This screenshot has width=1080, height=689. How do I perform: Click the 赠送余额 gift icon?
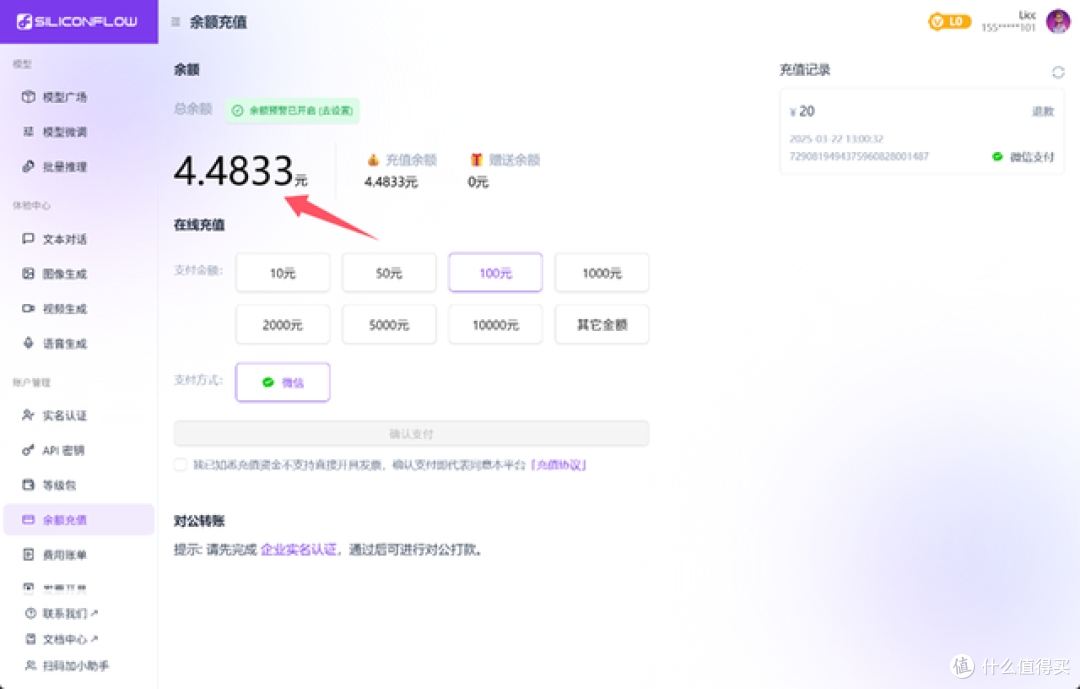(476, 160)
